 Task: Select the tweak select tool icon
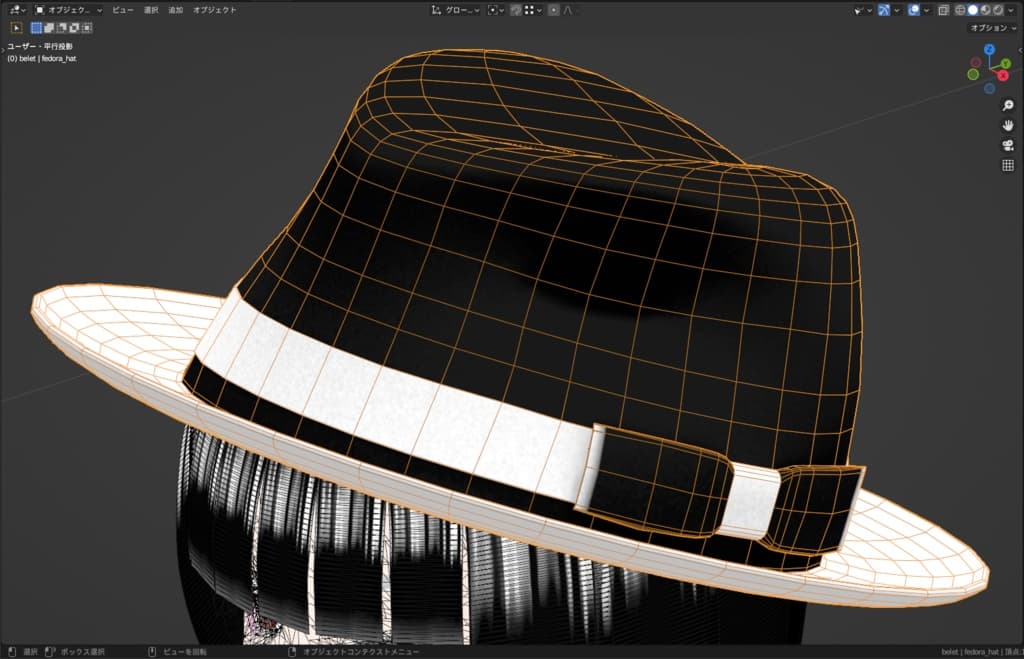point(16,28)
